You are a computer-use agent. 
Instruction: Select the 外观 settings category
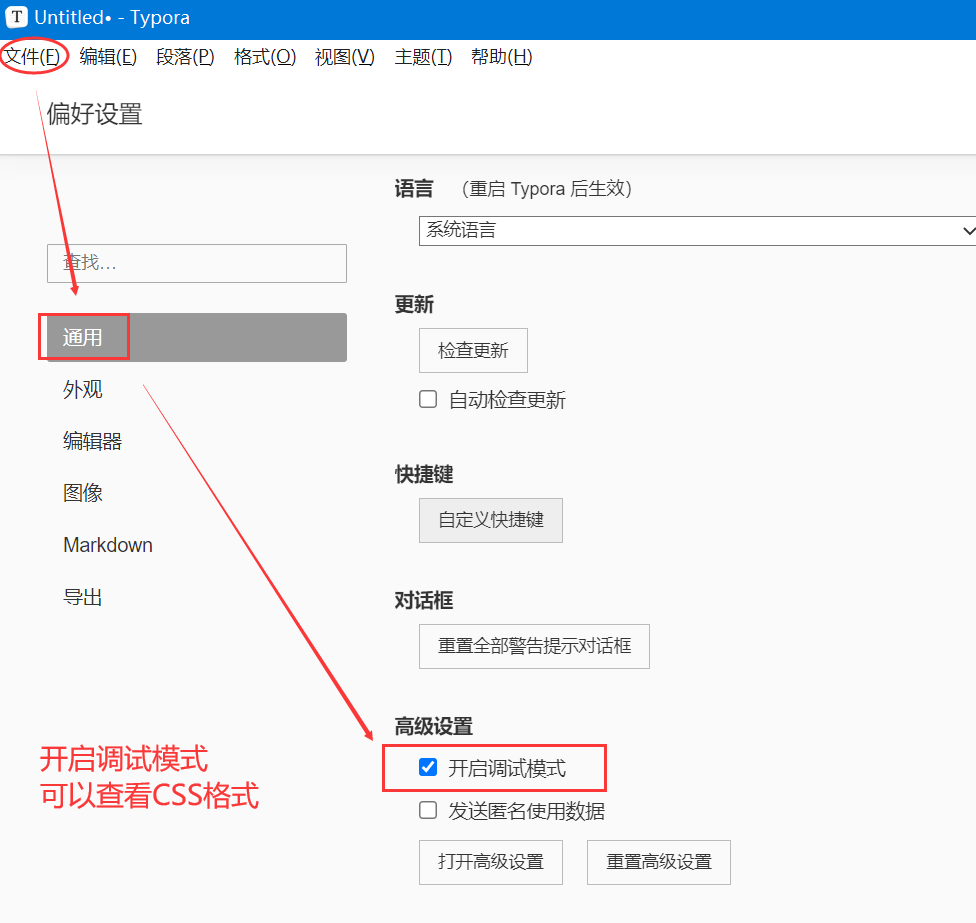(x=82, y=390)
